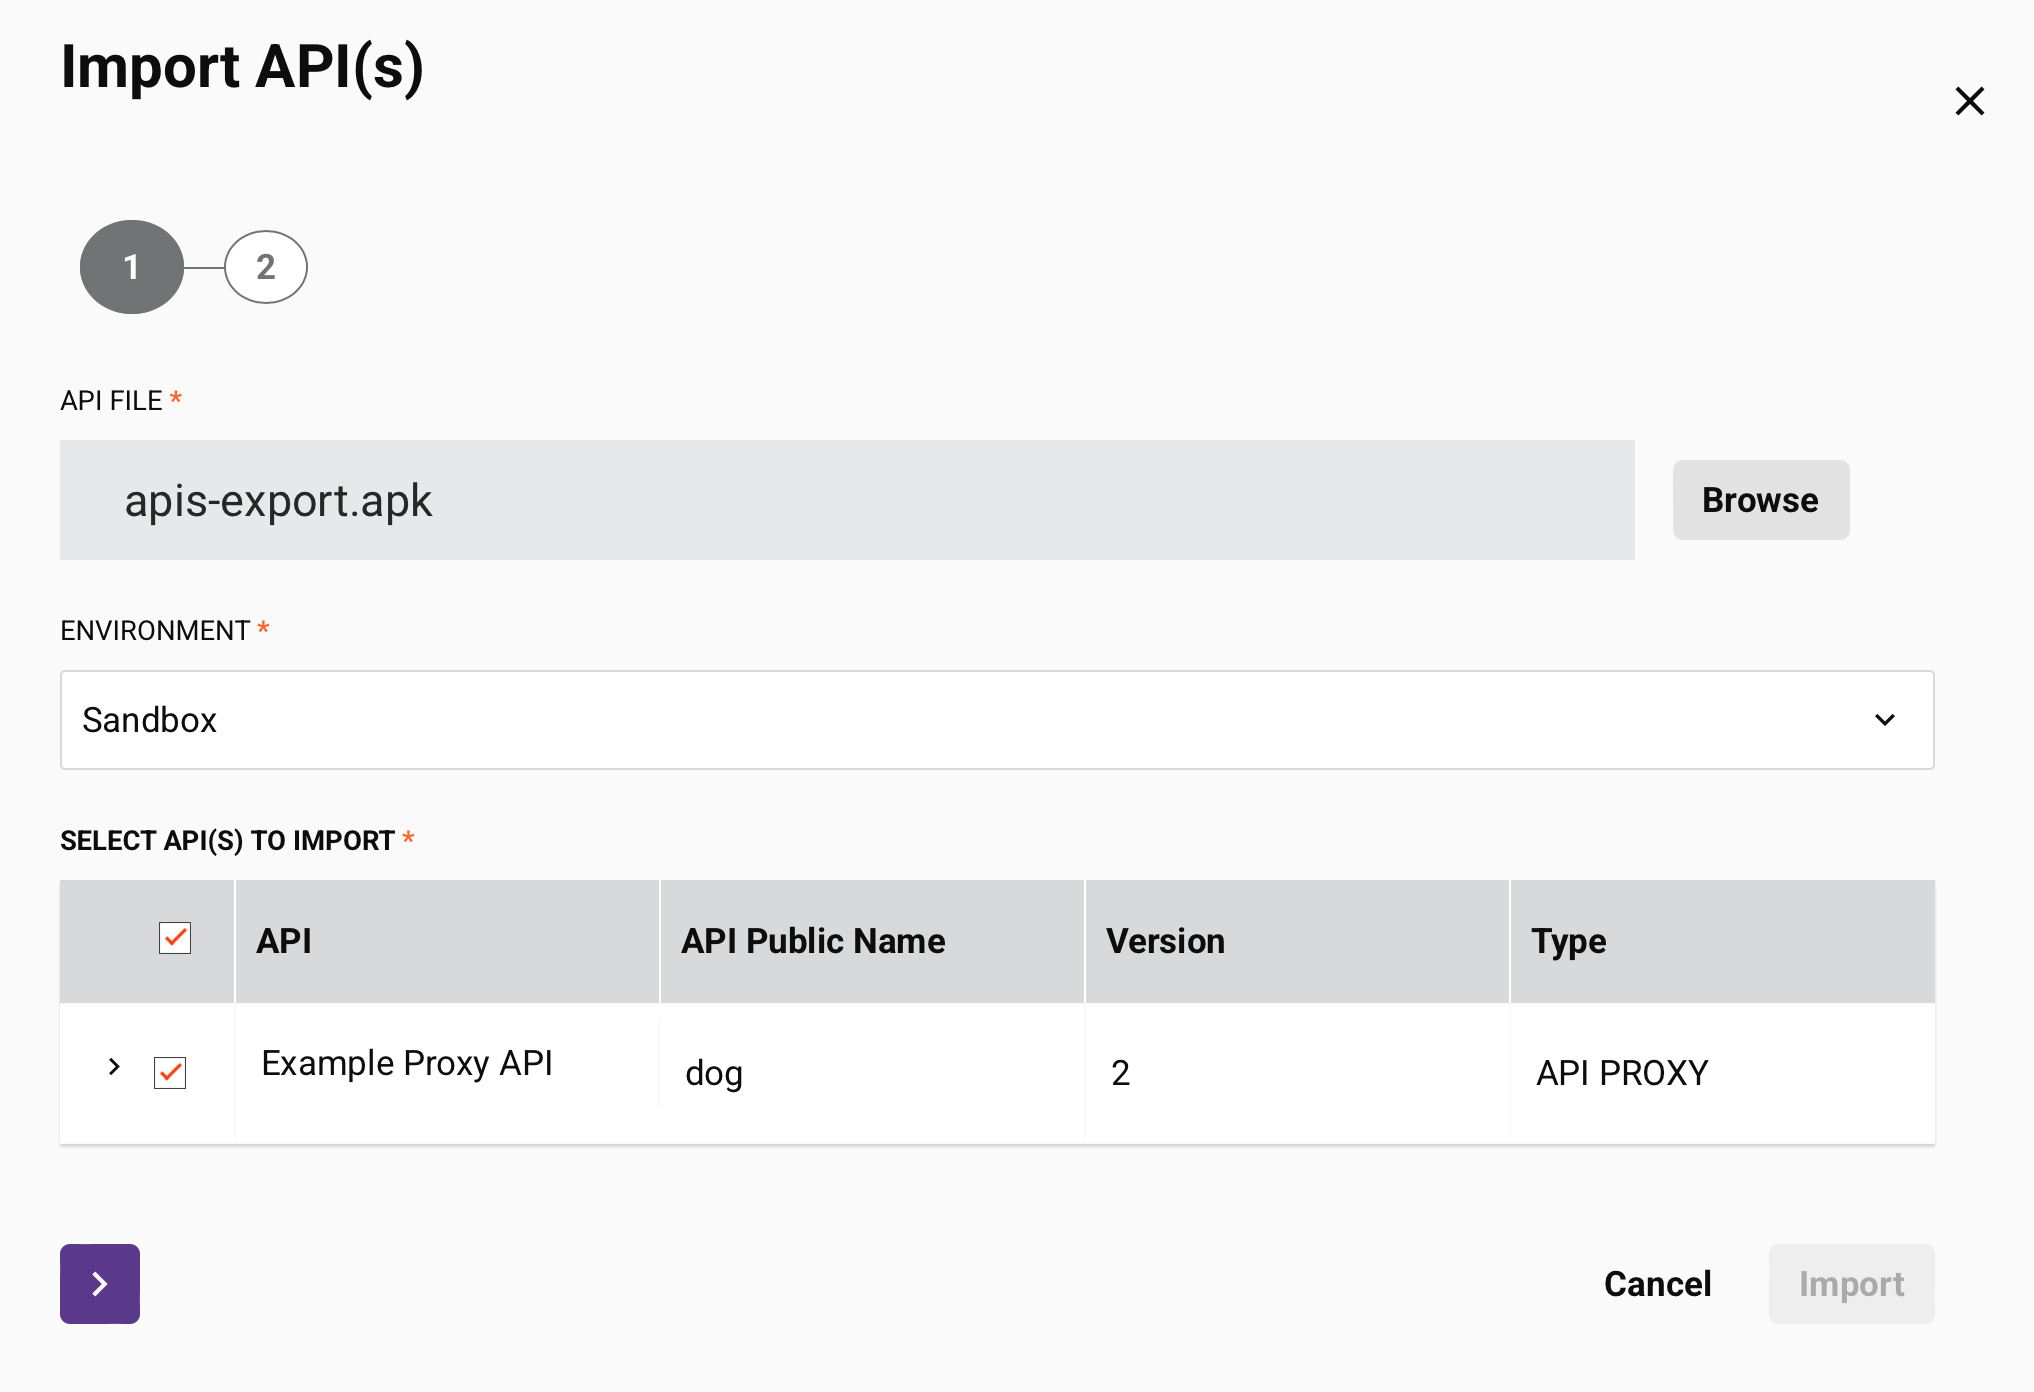
Task: Check the select-all APIs checkbox
Action: tap(173, 939)
